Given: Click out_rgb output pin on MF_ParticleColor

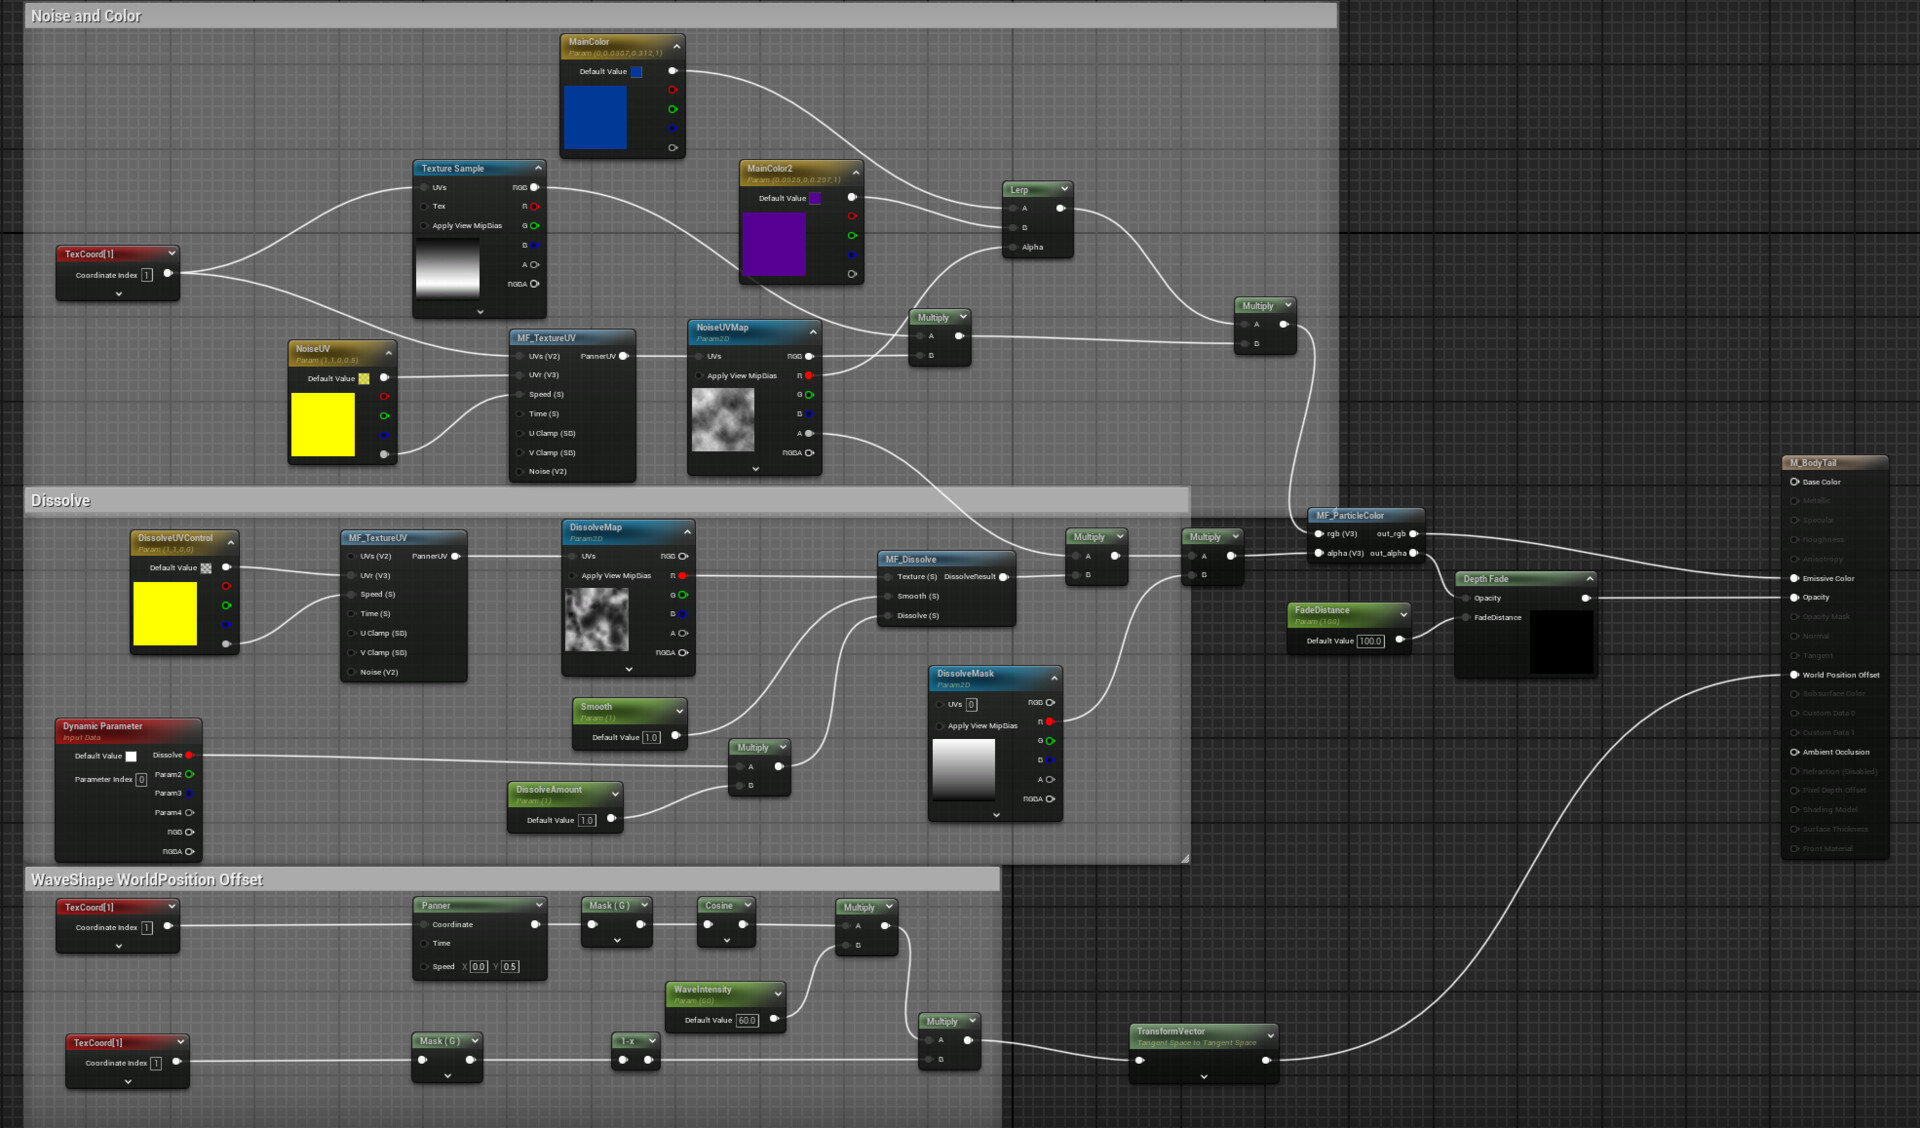Looking at the screenshot, I should click(1413, 534).
